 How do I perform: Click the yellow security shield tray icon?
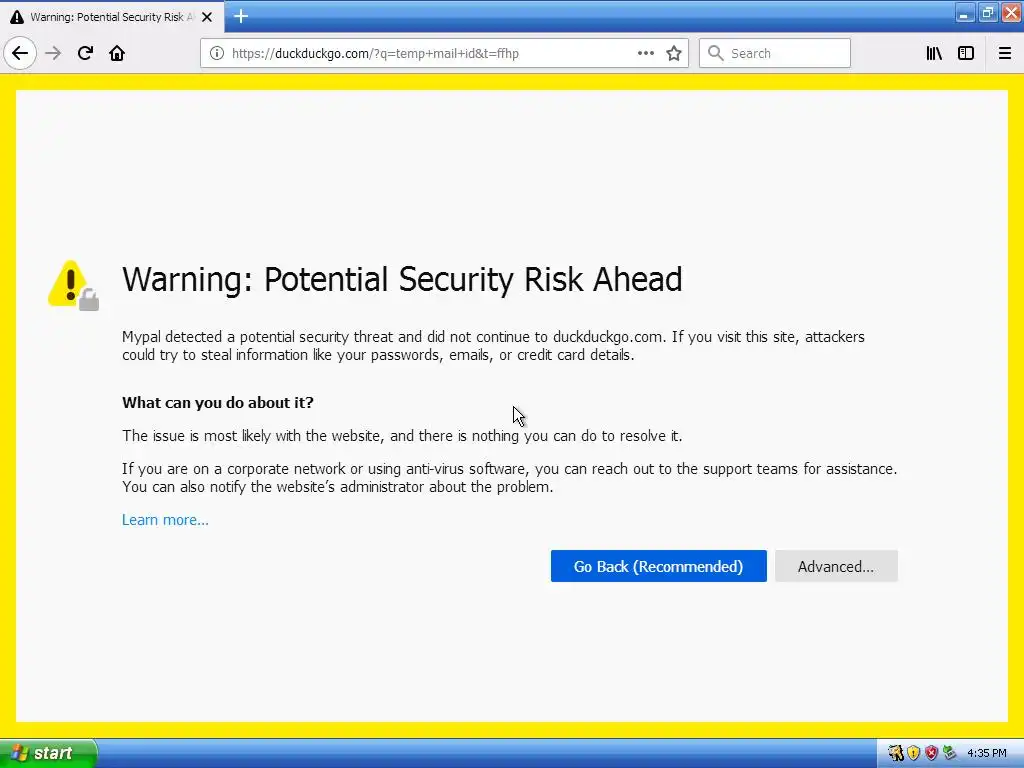coord(914,753)
